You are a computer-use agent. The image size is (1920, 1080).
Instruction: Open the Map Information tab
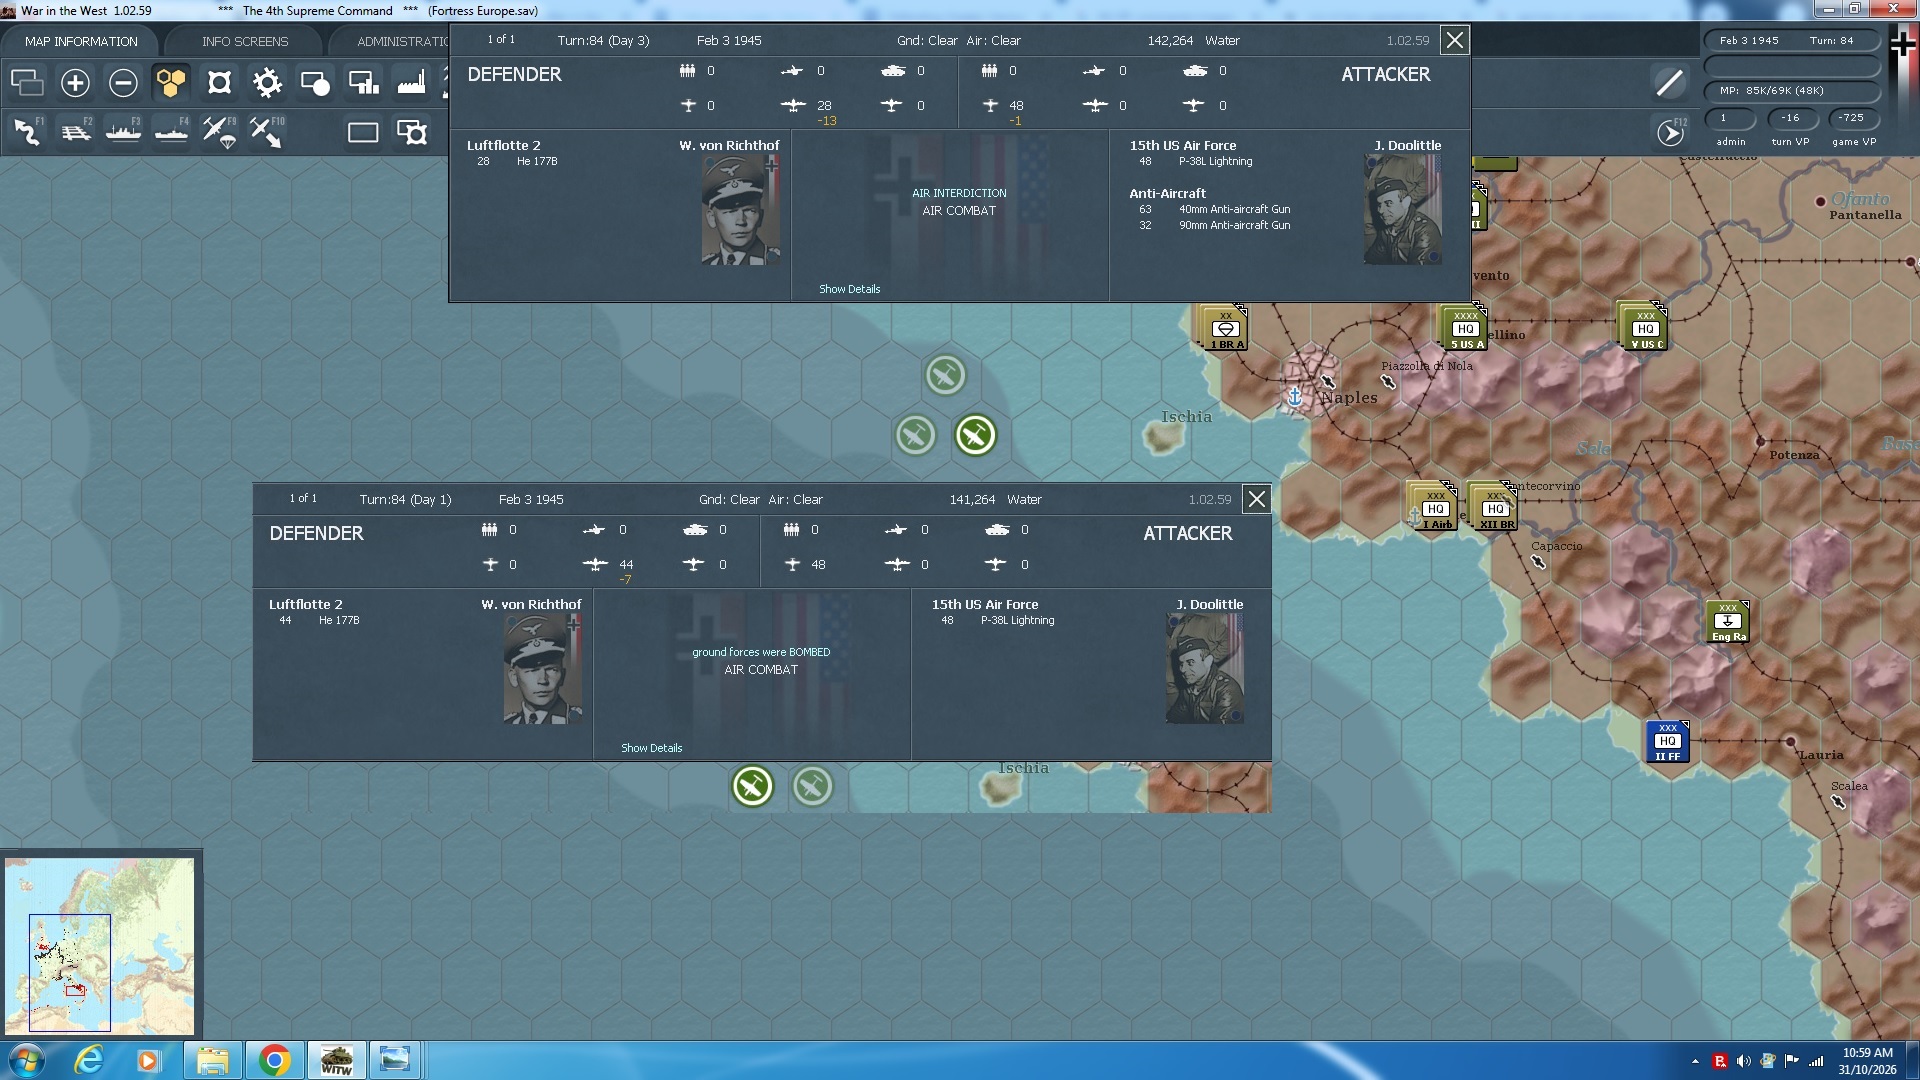click(81, 41)
